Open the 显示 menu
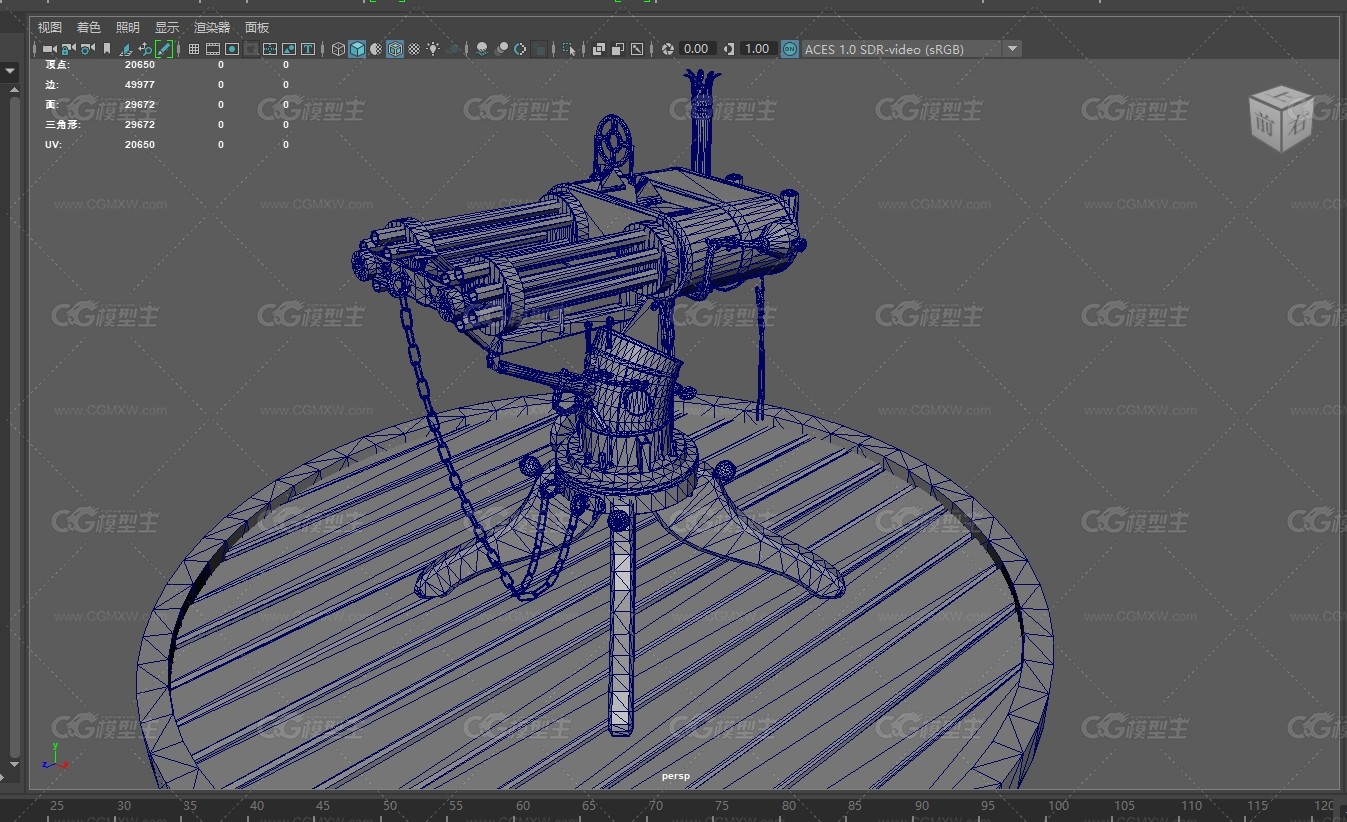The image size is (1347, 822). pos(167,28)
